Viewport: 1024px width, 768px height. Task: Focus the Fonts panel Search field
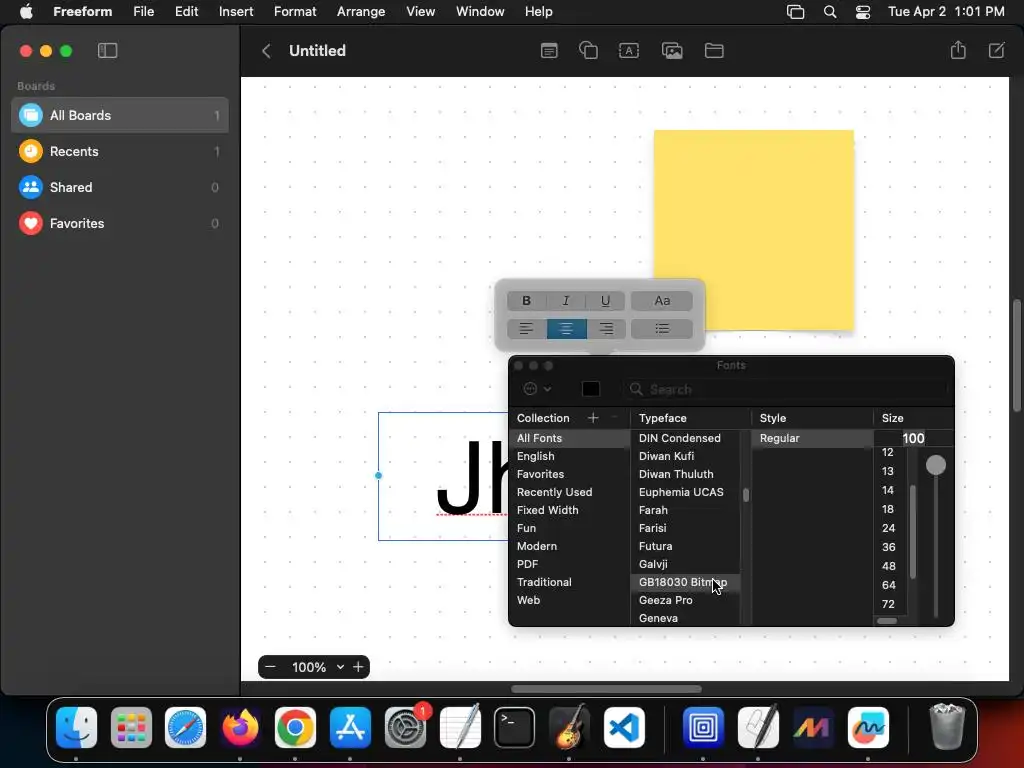tap(786, 389)
